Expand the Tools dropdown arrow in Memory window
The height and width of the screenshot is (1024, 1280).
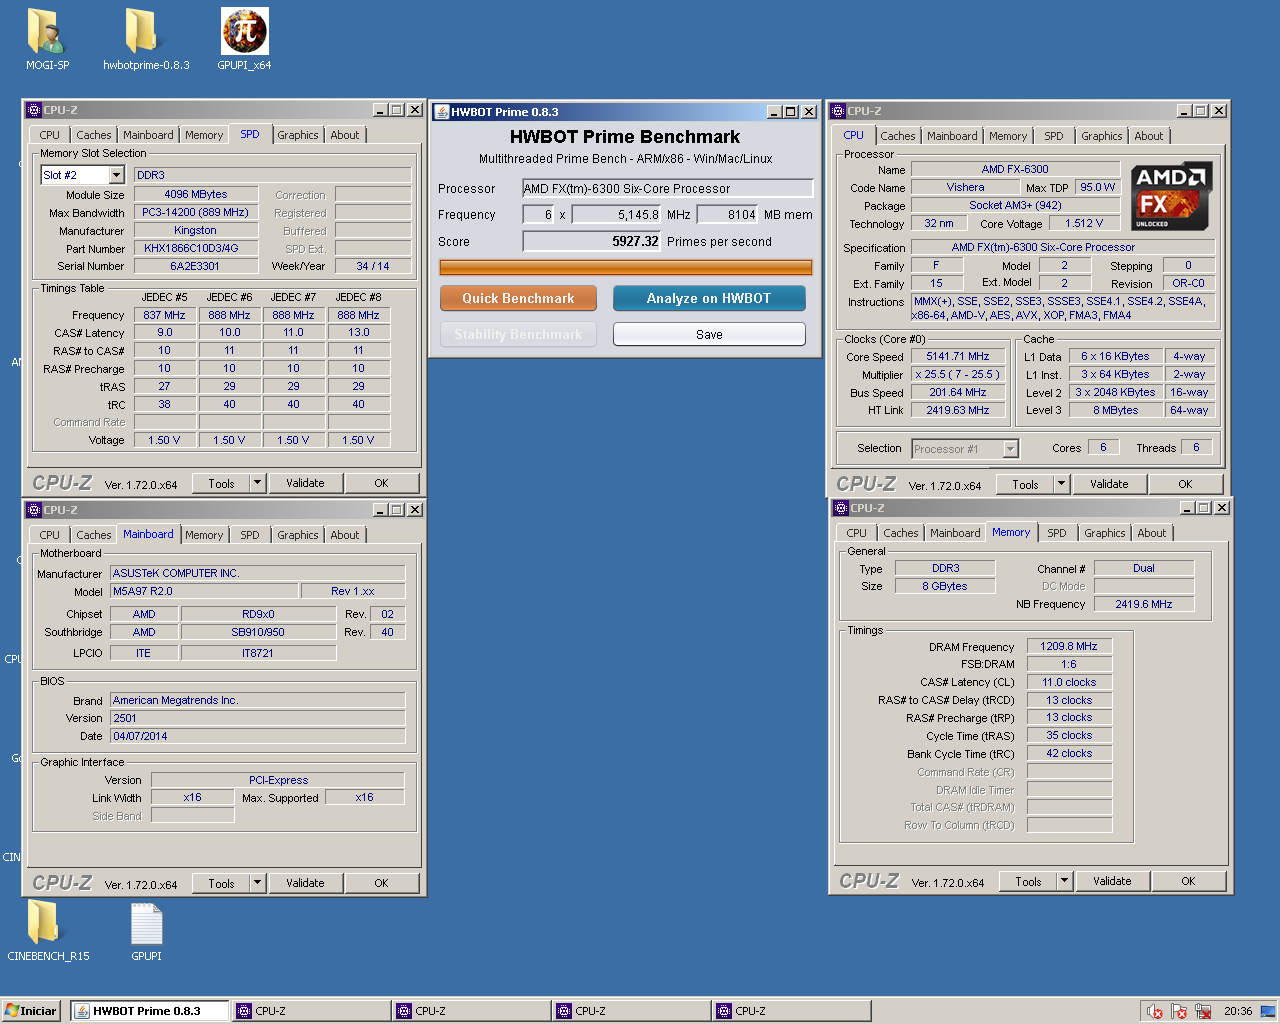[1064, 881]
